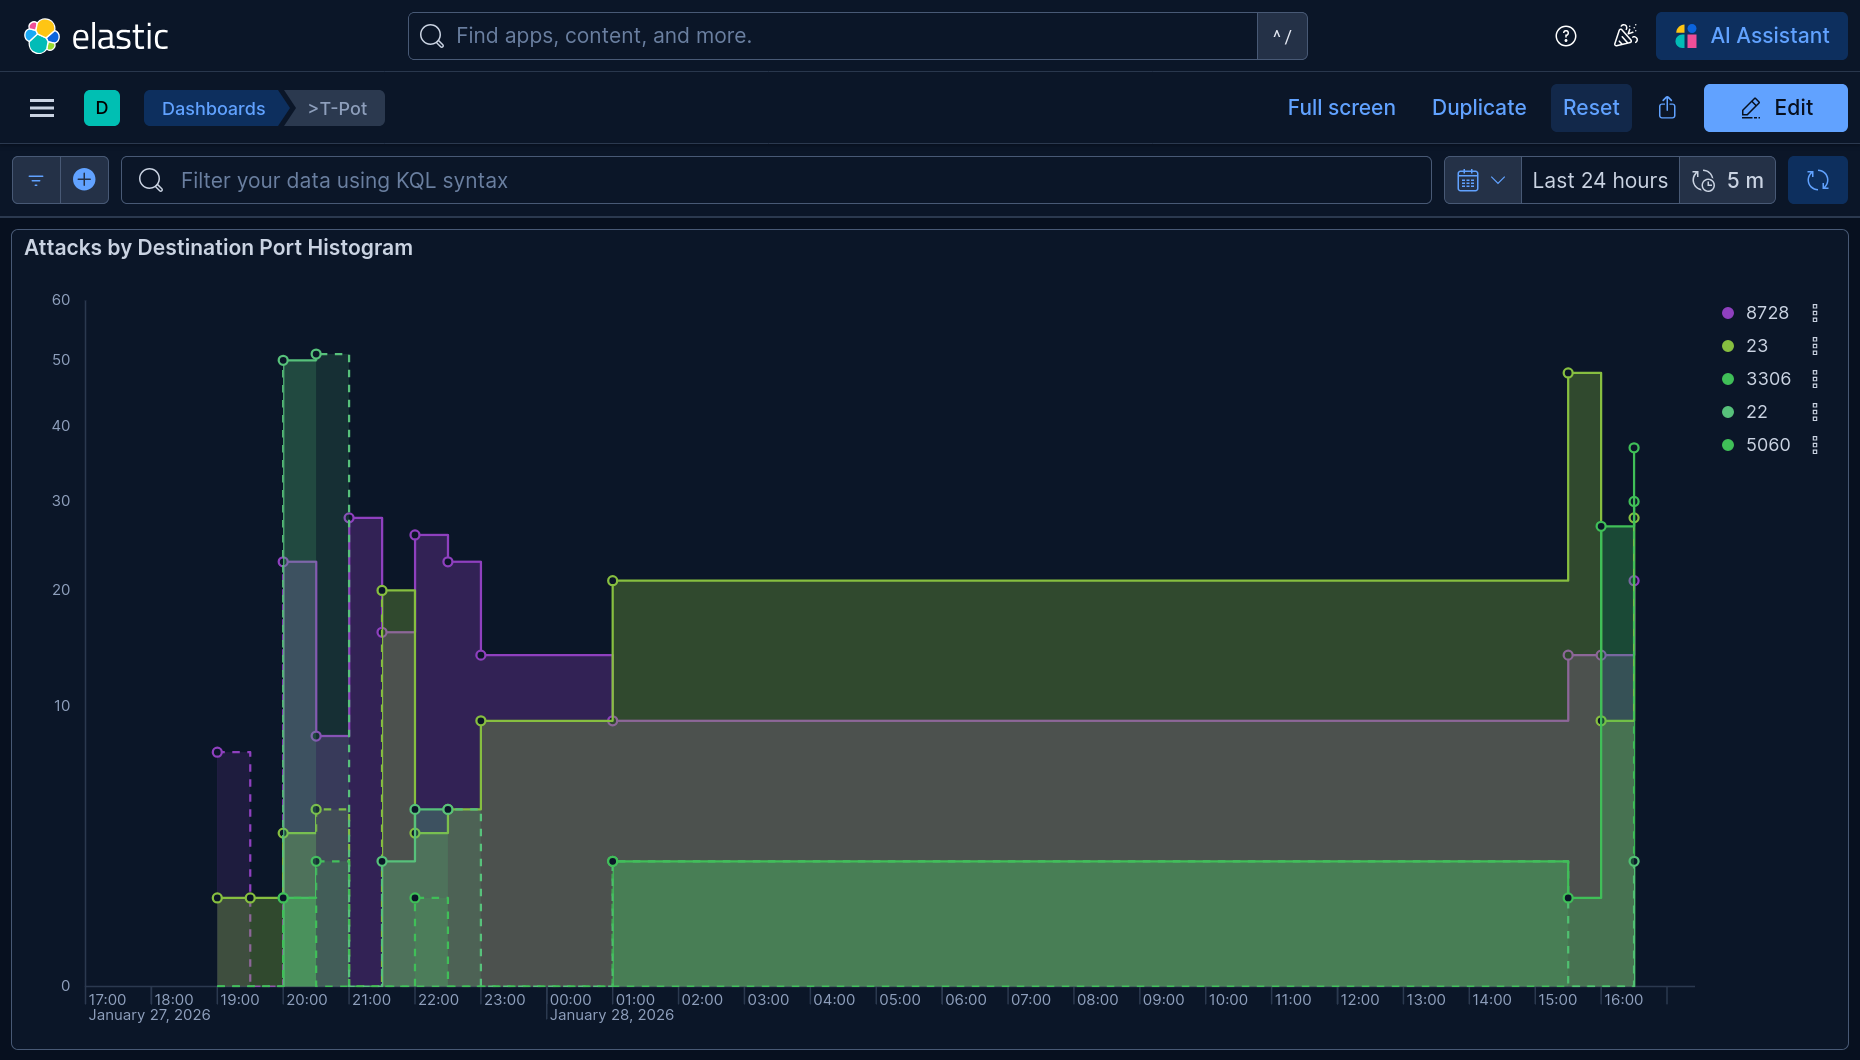Click the refresh query button

coord(1817,180)
